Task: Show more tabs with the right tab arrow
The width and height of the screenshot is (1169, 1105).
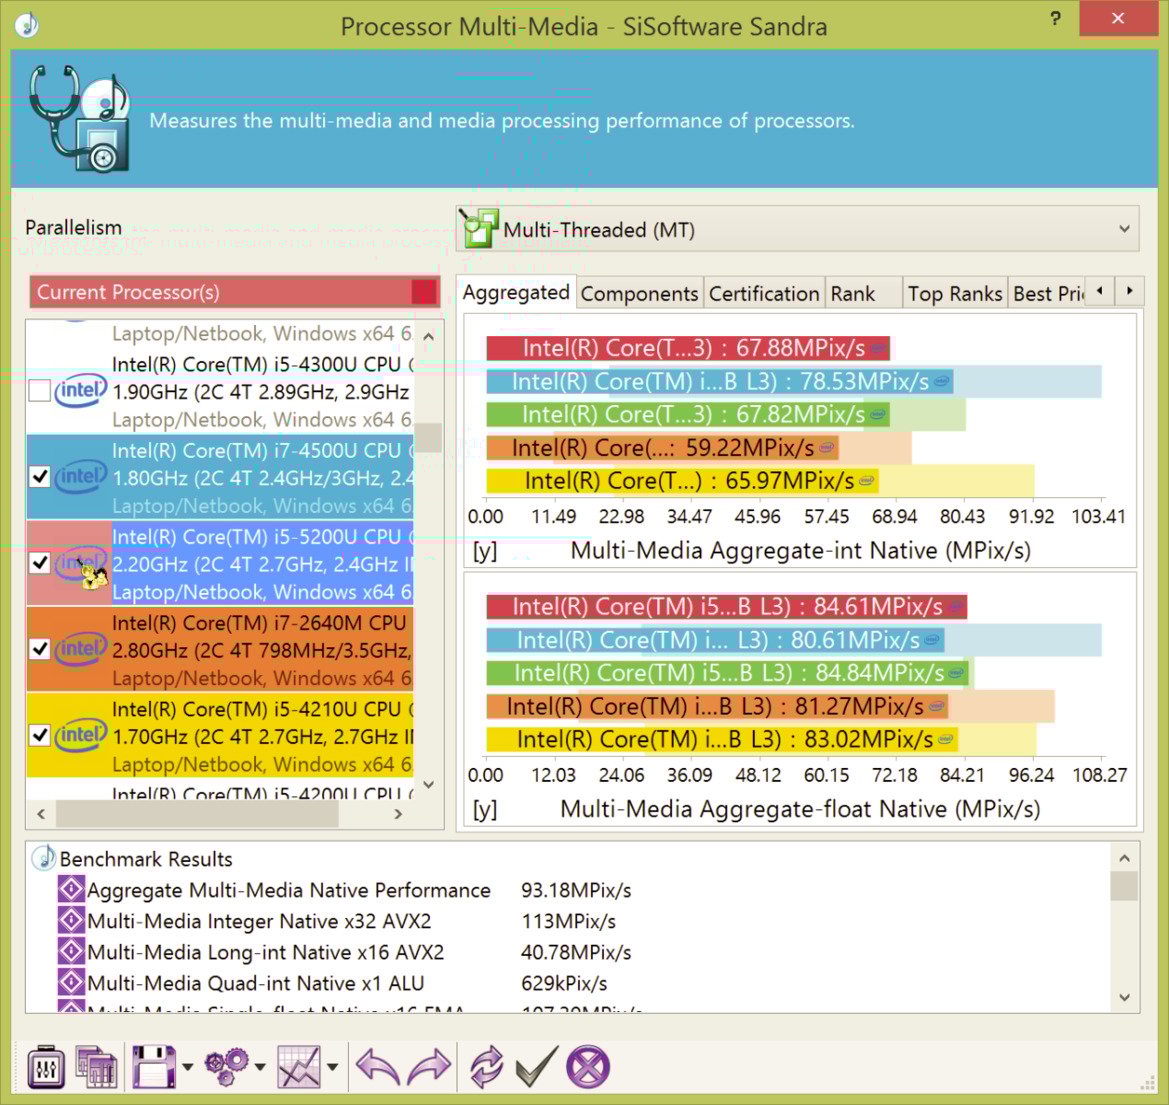Action: point(1129,292)
